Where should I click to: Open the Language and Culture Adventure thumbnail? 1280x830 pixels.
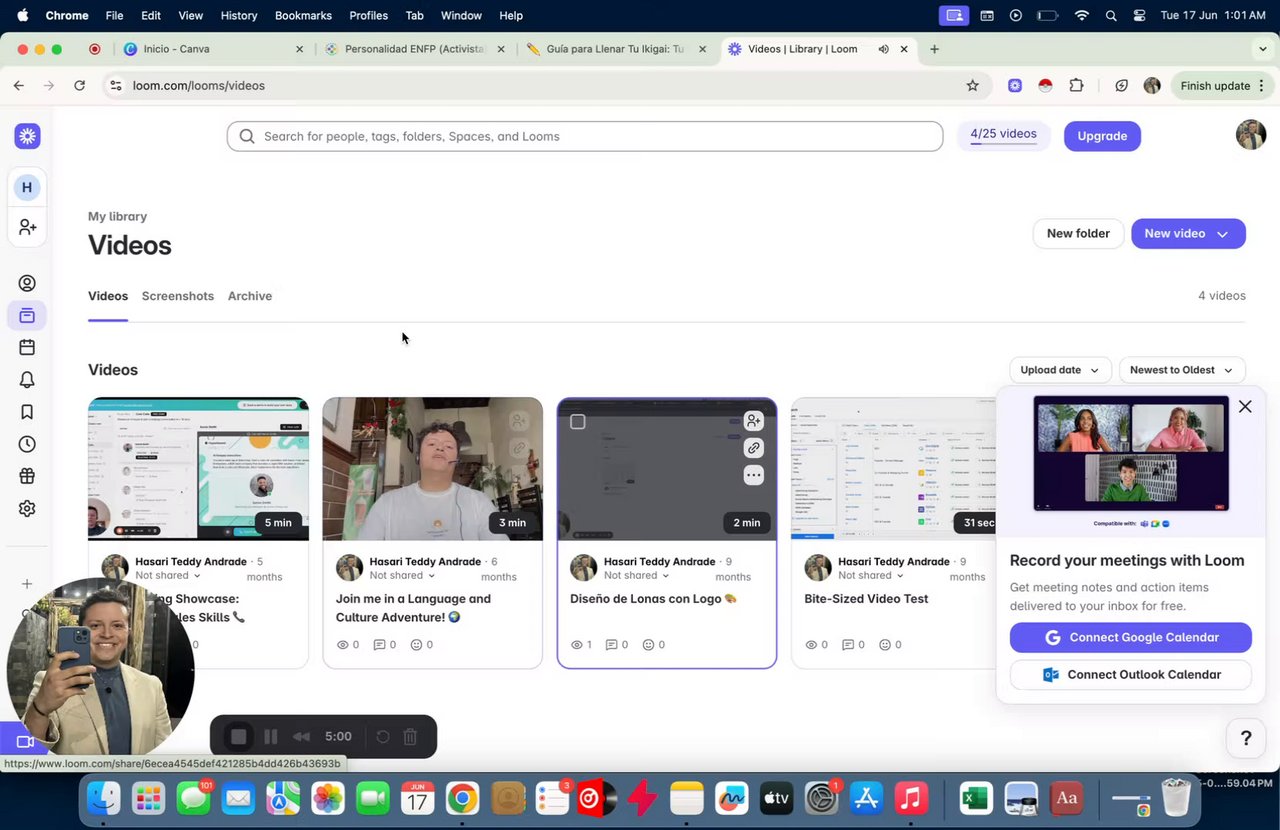(x=433, y=469)
